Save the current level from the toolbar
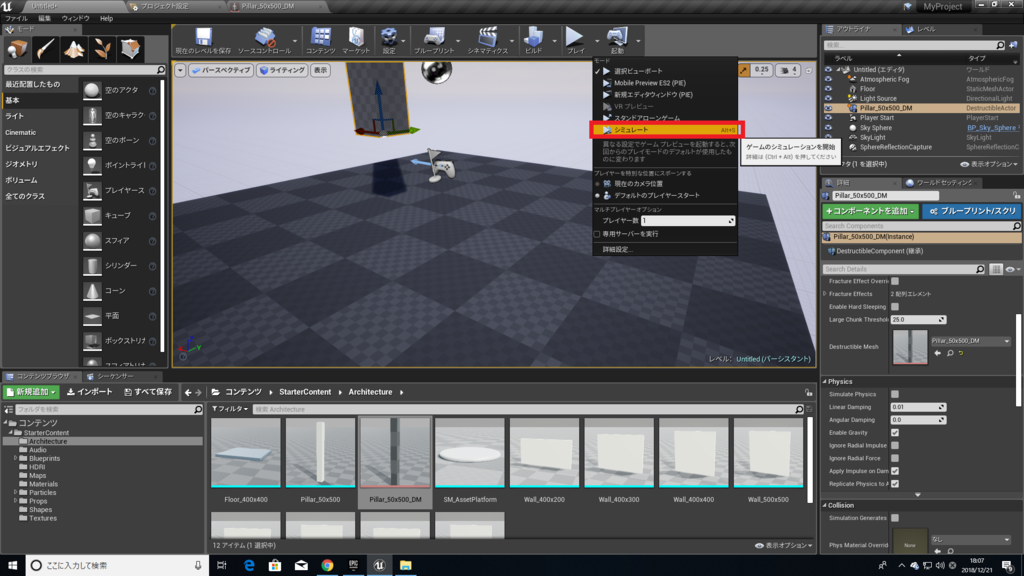 (x=203, y=40)
